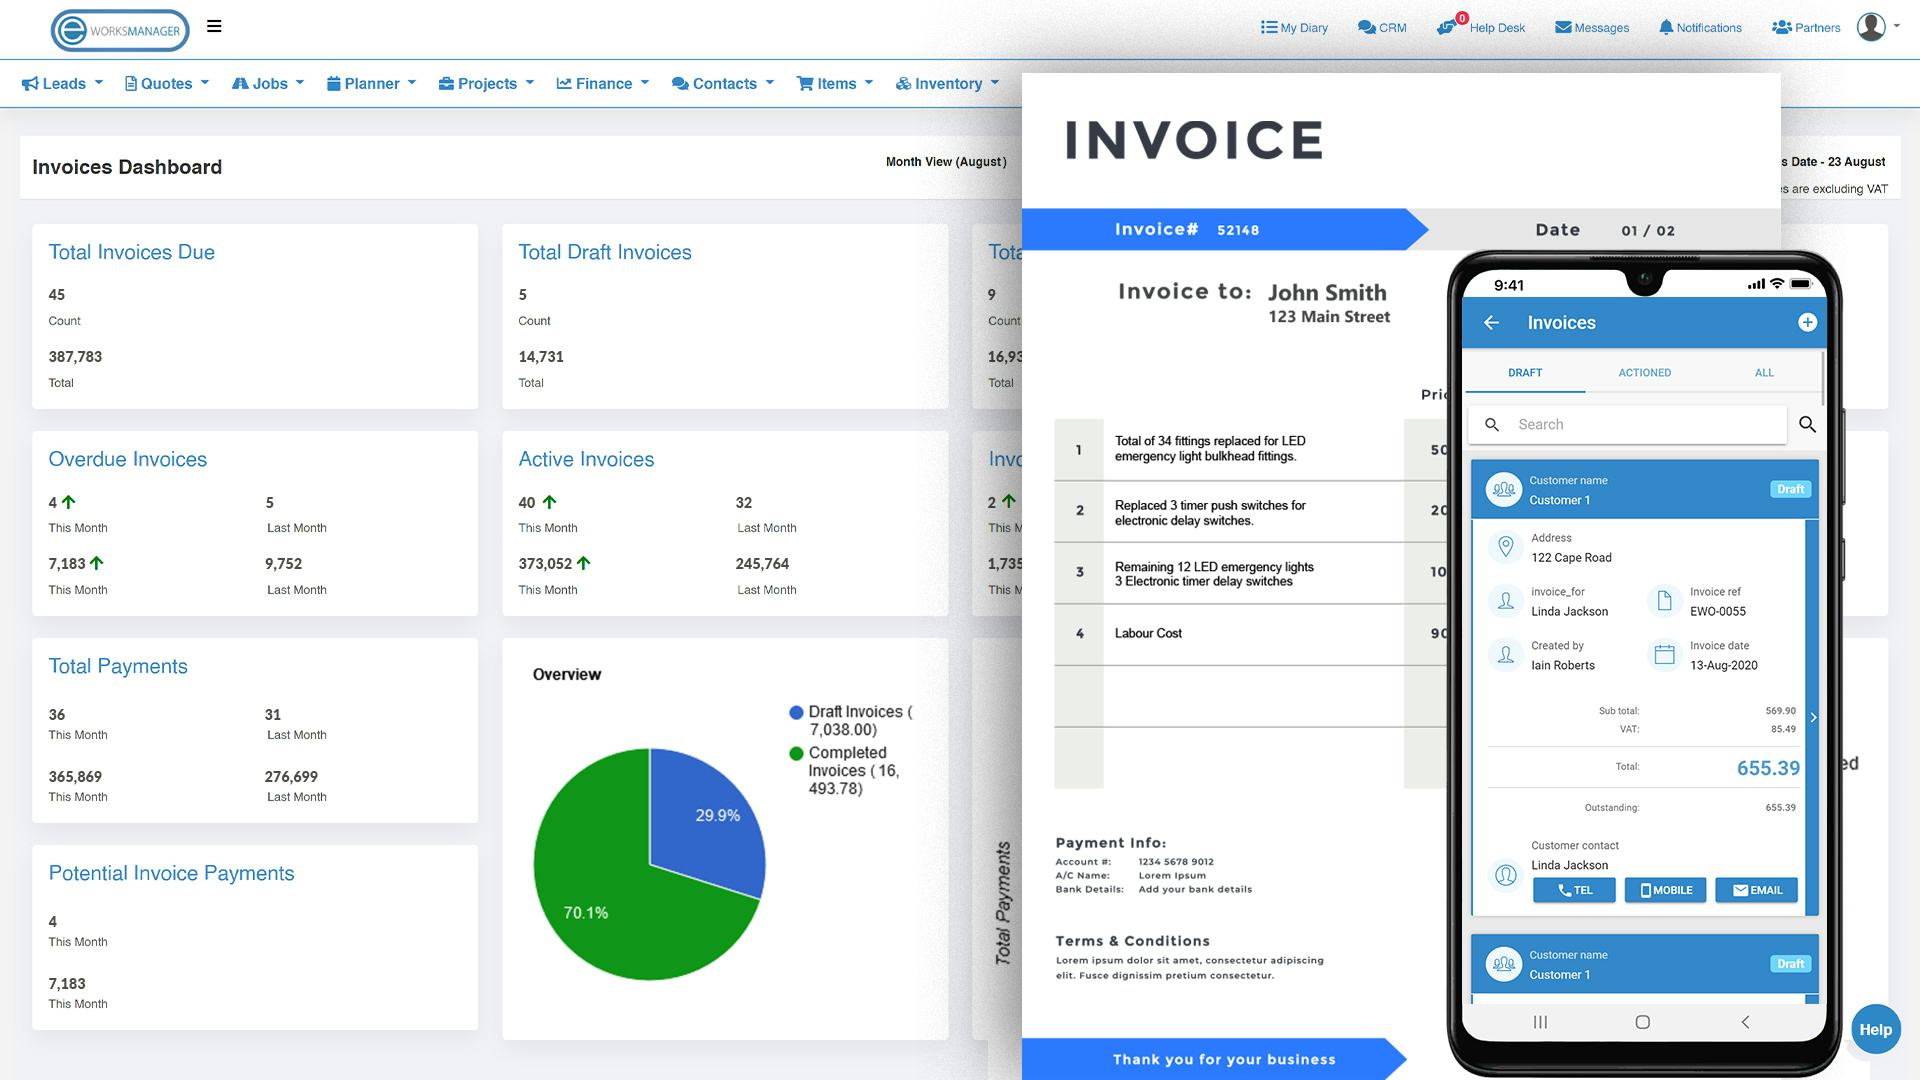
Task: Select the ALL tab in the mobile app
Action: coord(1764,372)
